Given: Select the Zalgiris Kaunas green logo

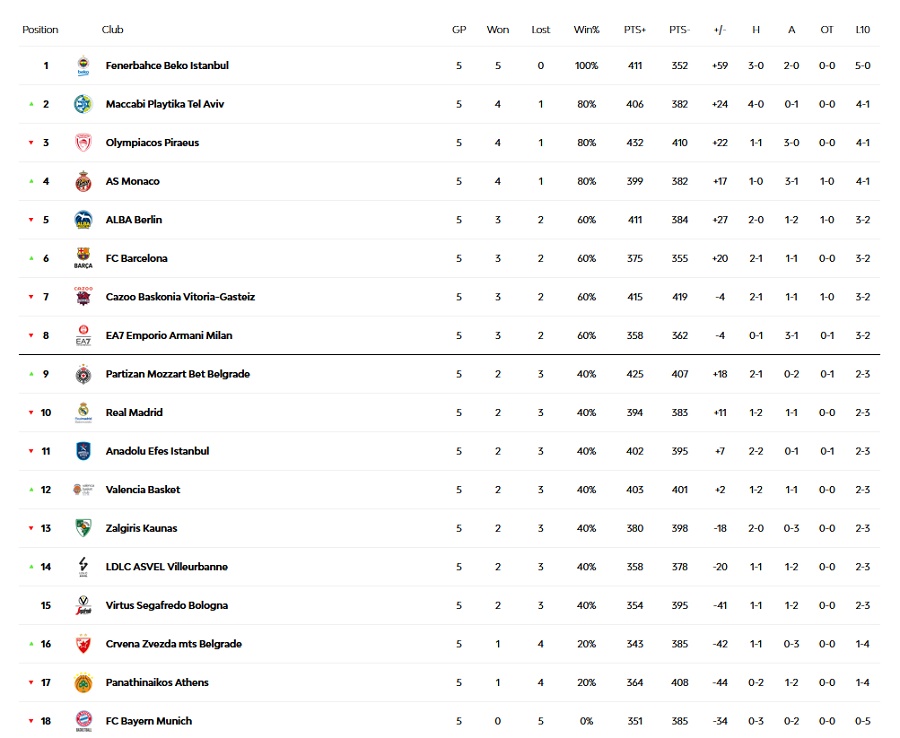Looking at the screenshot, I should [x=83, y=528].
